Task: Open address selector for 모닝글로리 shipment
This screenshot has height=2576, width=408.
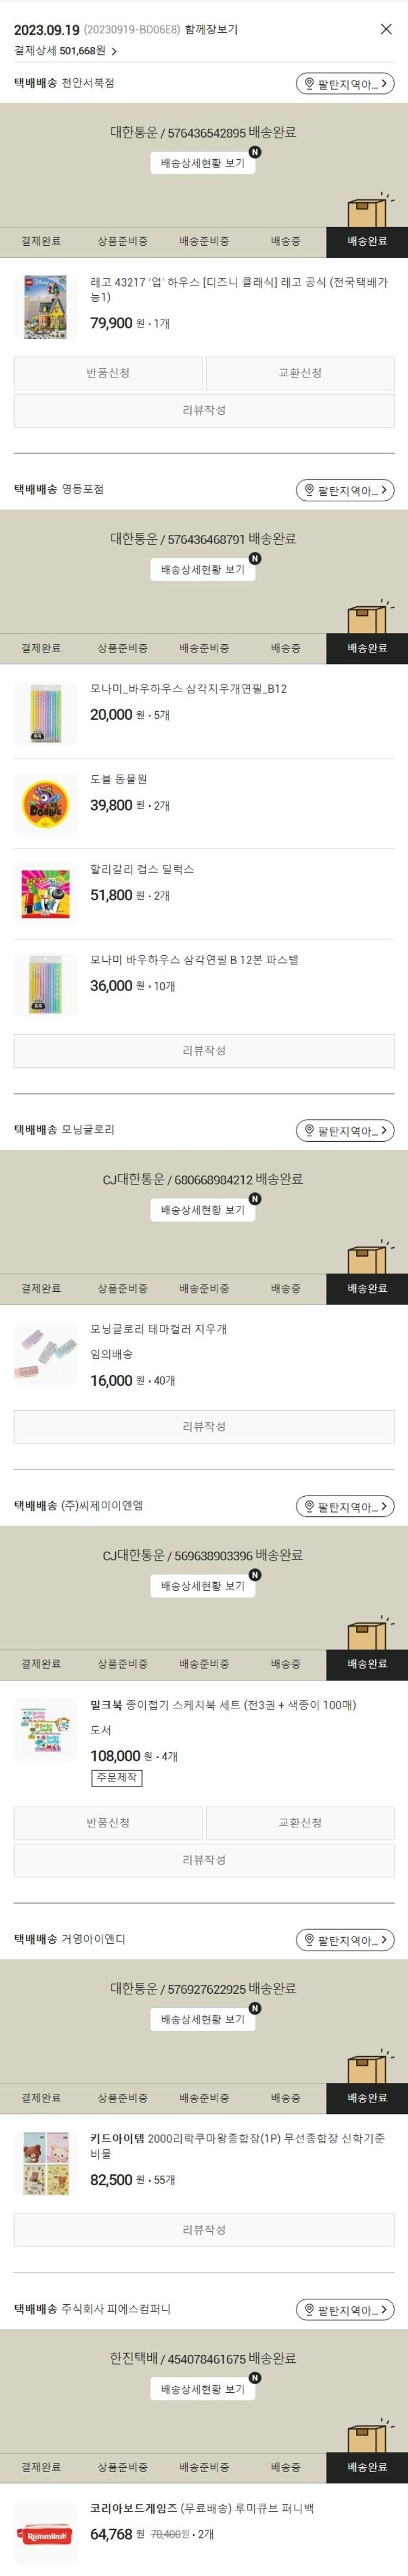Action: [x=345, y=1130]
